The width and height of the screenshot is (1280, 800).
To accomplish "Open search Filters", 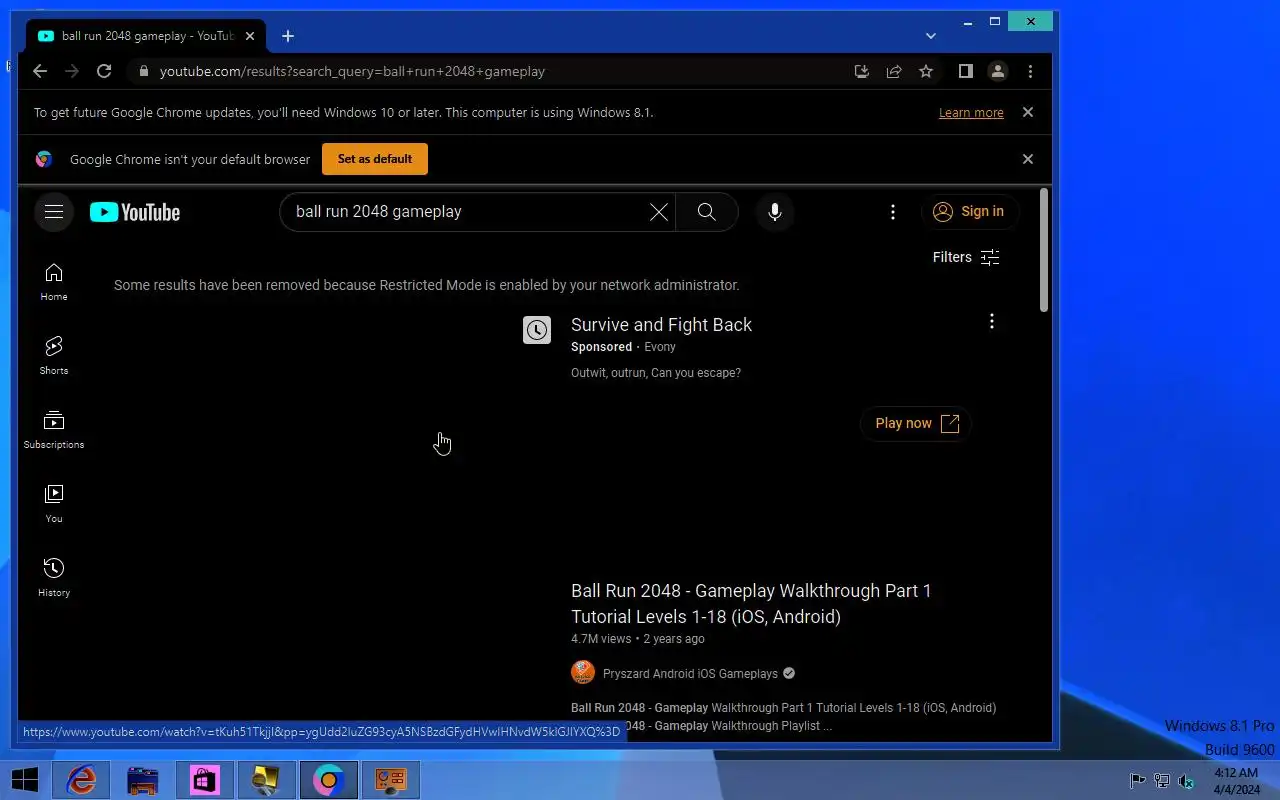I will tap(966, 257).
